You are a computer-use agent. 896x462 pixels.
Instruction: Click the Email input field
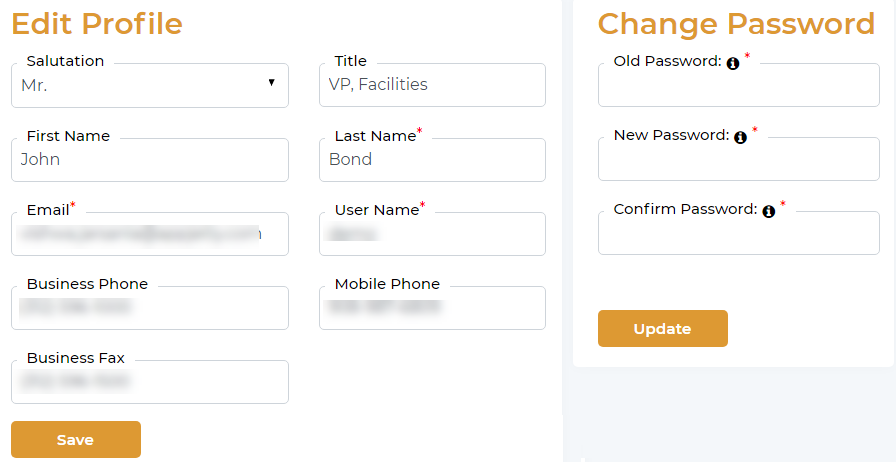point(149,234)
